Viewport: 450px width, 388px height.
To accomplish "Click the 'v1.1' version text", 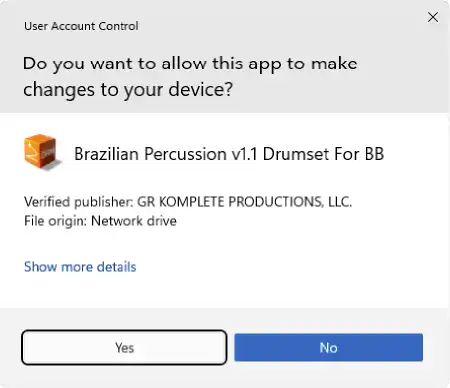I will pyautogui.click(x=245, y=154).
